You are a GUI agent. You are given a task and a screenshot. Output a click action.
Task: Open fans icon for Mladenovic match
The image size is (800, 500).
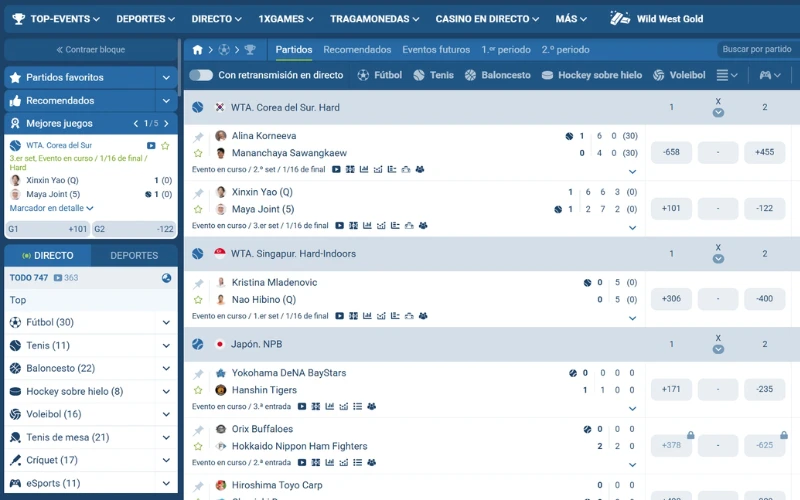tap(423, 316)
